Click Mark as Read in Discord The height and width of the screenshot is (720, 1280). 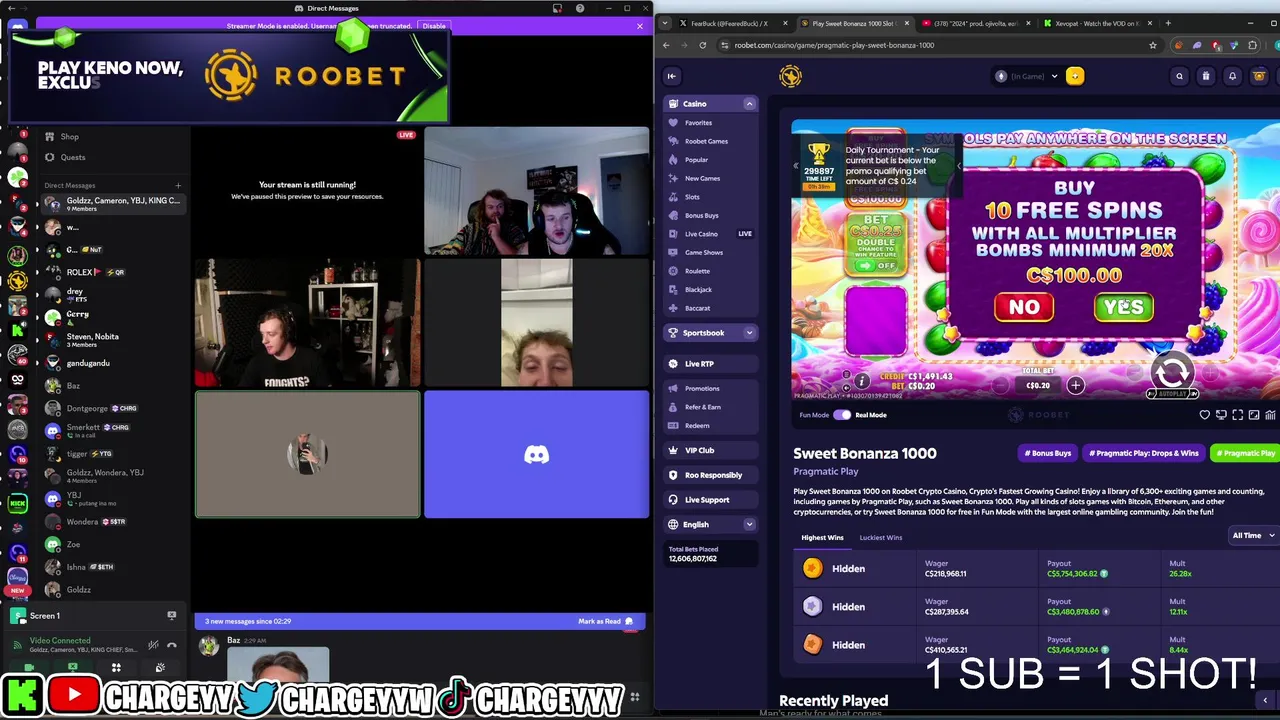(605, 621)
